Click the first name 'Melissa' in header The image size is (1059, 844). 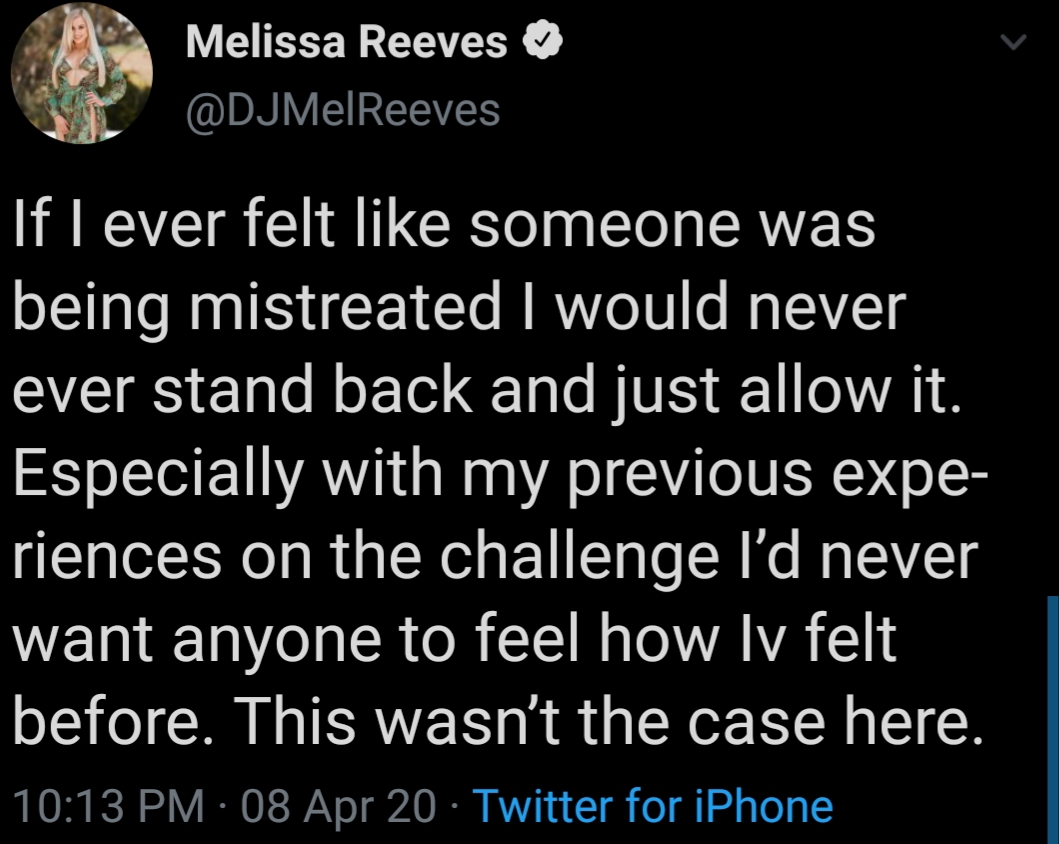[x=266, y=42]
